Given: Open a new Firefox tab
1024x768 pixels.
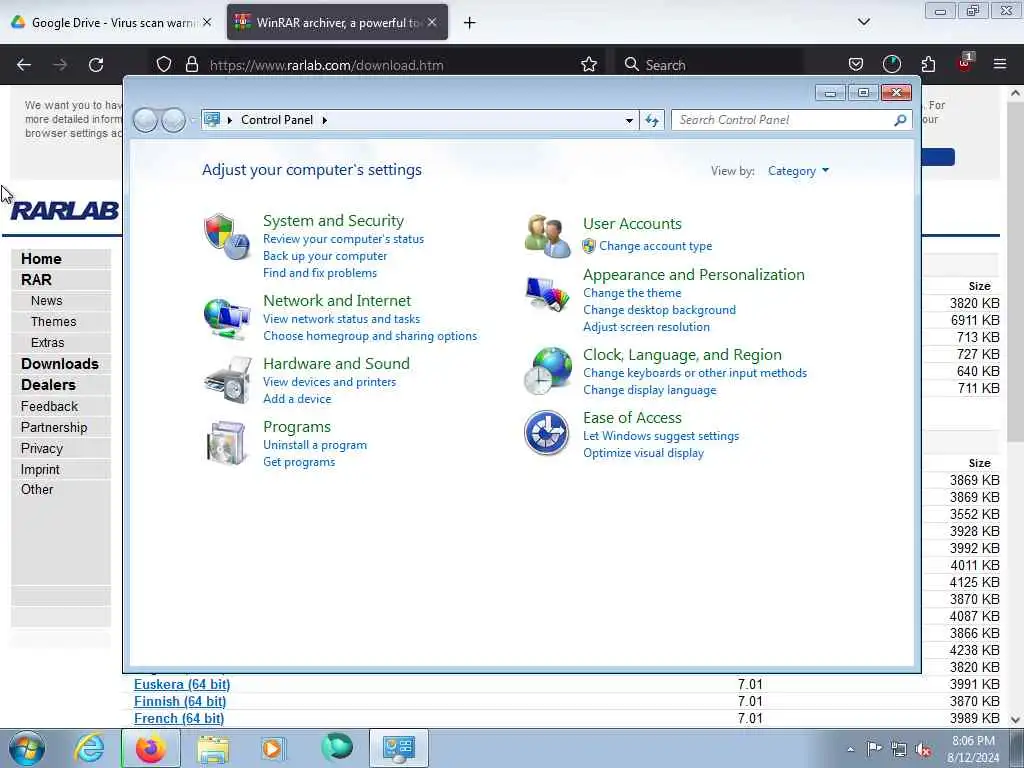Looking at the screenshot, I should click(x=469, y=23).
